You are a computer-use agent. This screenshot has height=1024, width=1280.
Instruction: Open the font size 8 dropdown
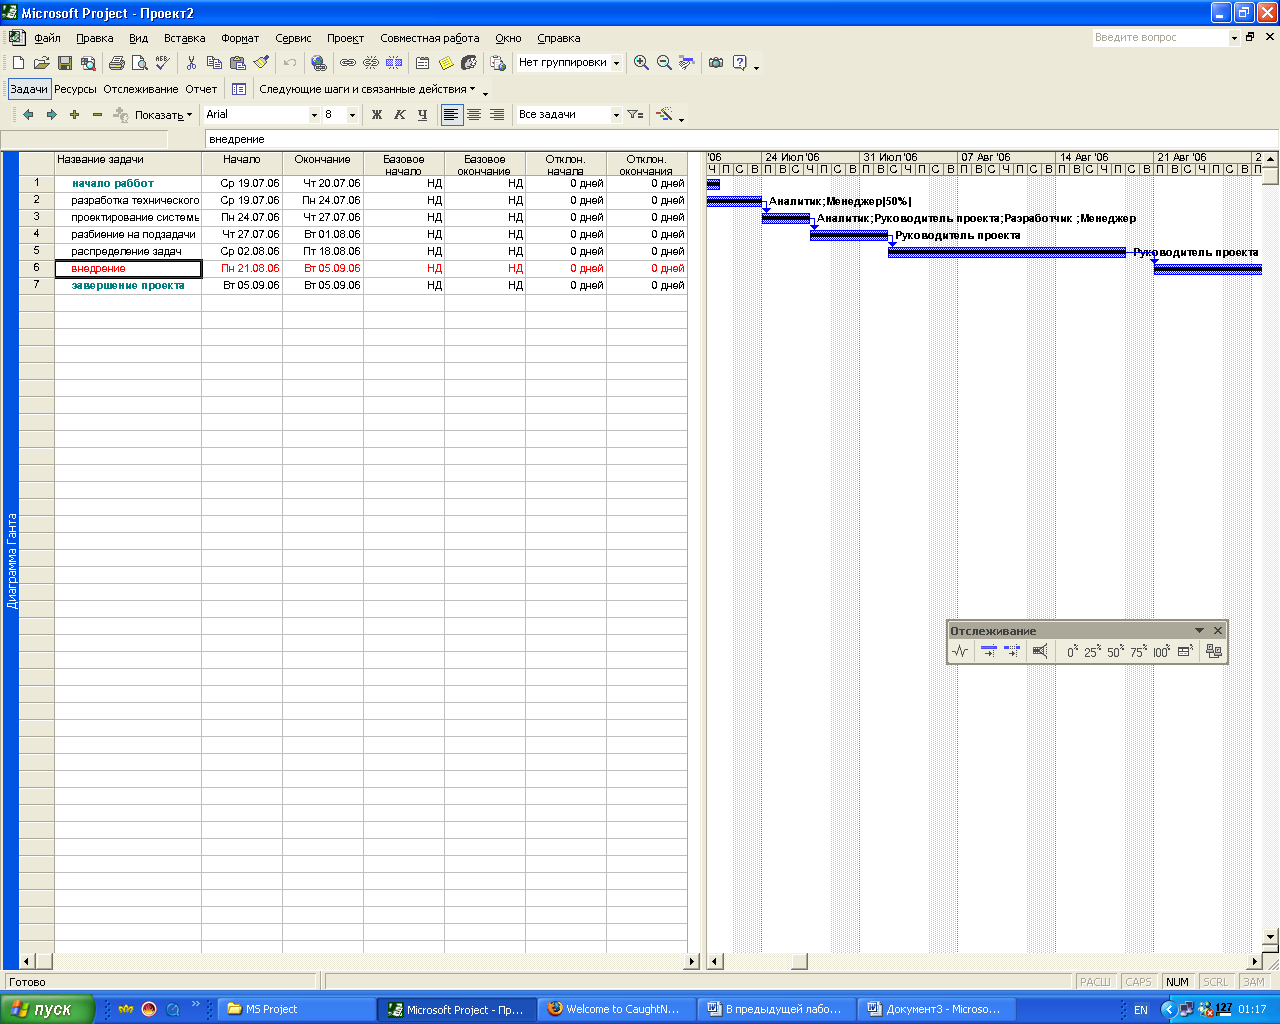pos(352,115)
